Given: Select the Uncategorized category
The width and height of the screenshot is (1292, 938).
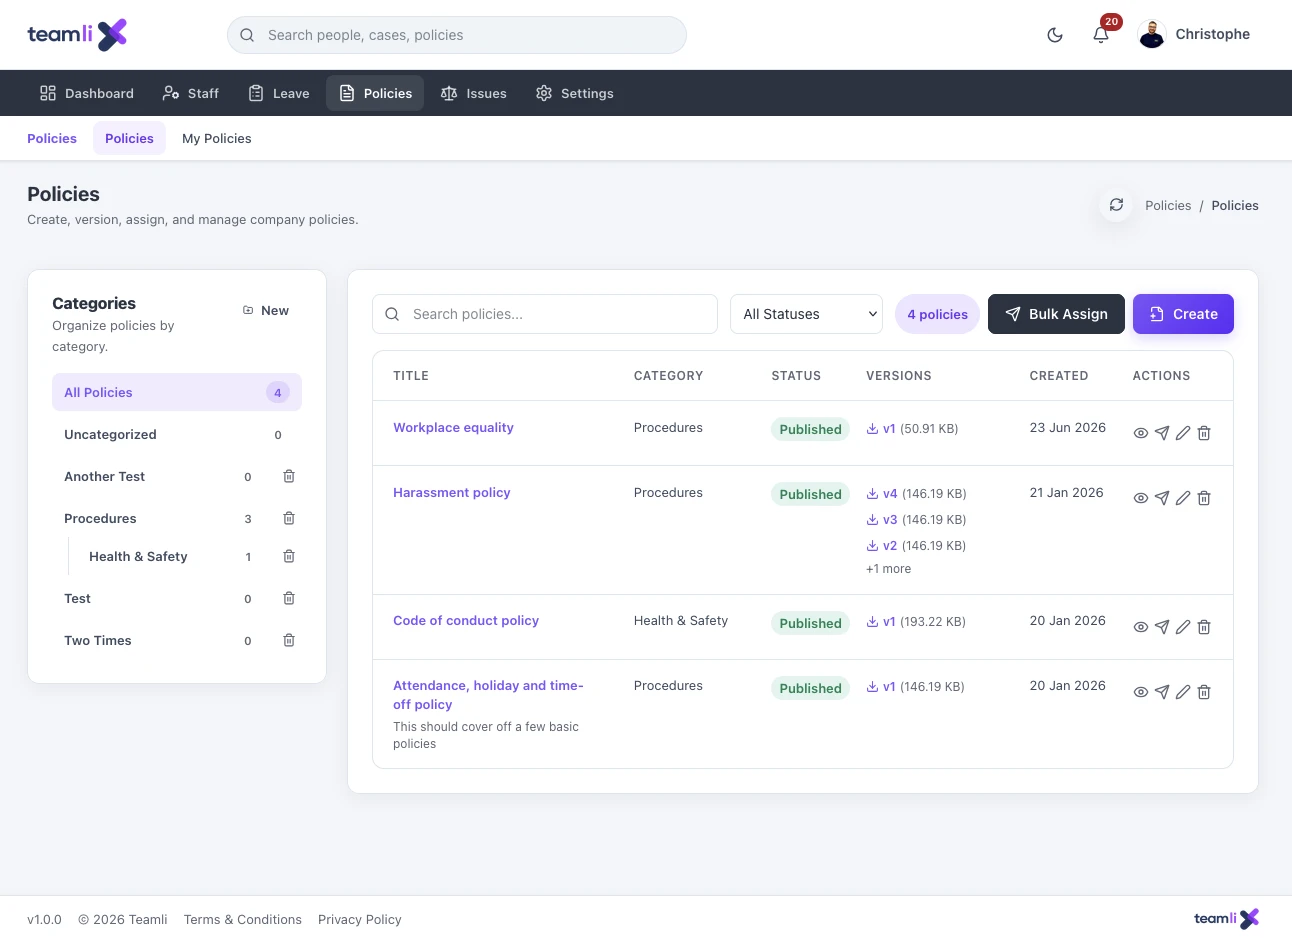Looking at the screenshot, I should (x=177, y=435).
